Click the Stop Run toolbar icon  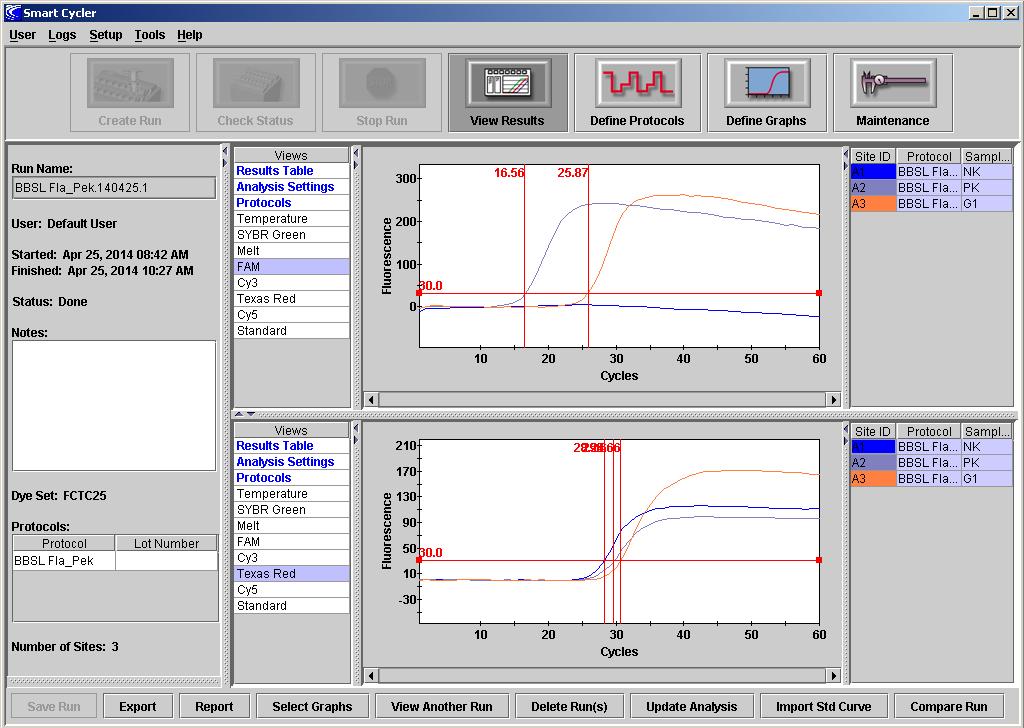click(382, 93)
